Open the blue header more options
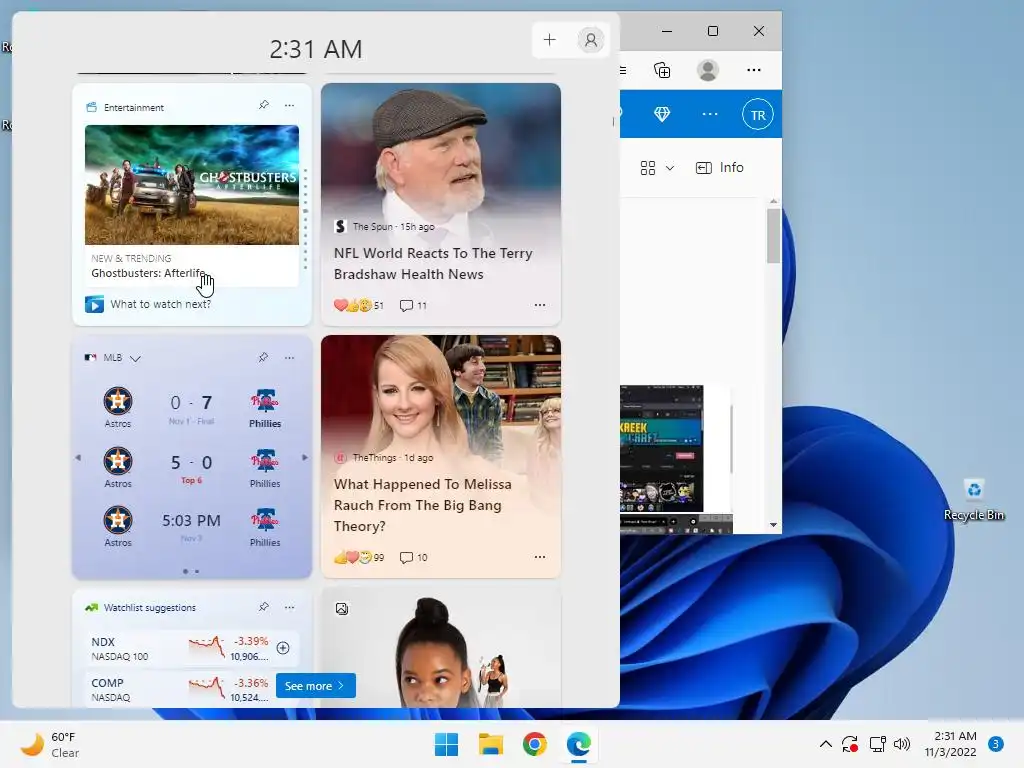The height and width of the screenshot is (768, 1024). (710, 114)
